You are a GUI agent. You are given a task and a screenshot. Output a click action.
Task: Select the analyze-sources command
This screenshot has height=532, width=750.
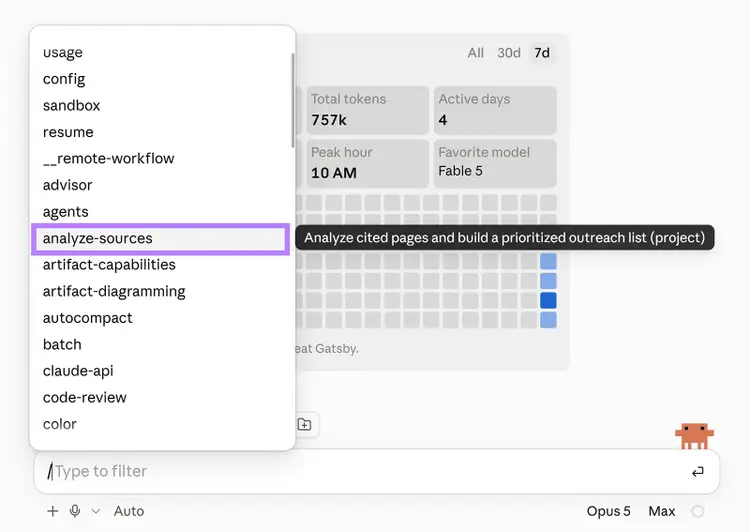pyautogui.click(x=160, y=238)
